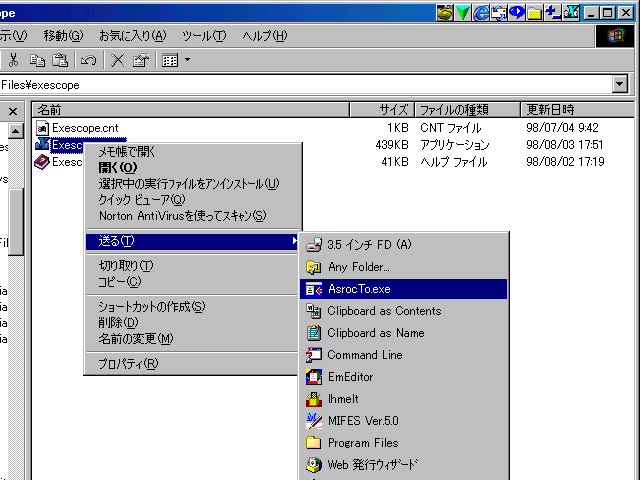Image resolution: width=640 pixels, height=480 pixels.
Task: Click ヘルプ ファイル type cell
Action: (453, 162)
